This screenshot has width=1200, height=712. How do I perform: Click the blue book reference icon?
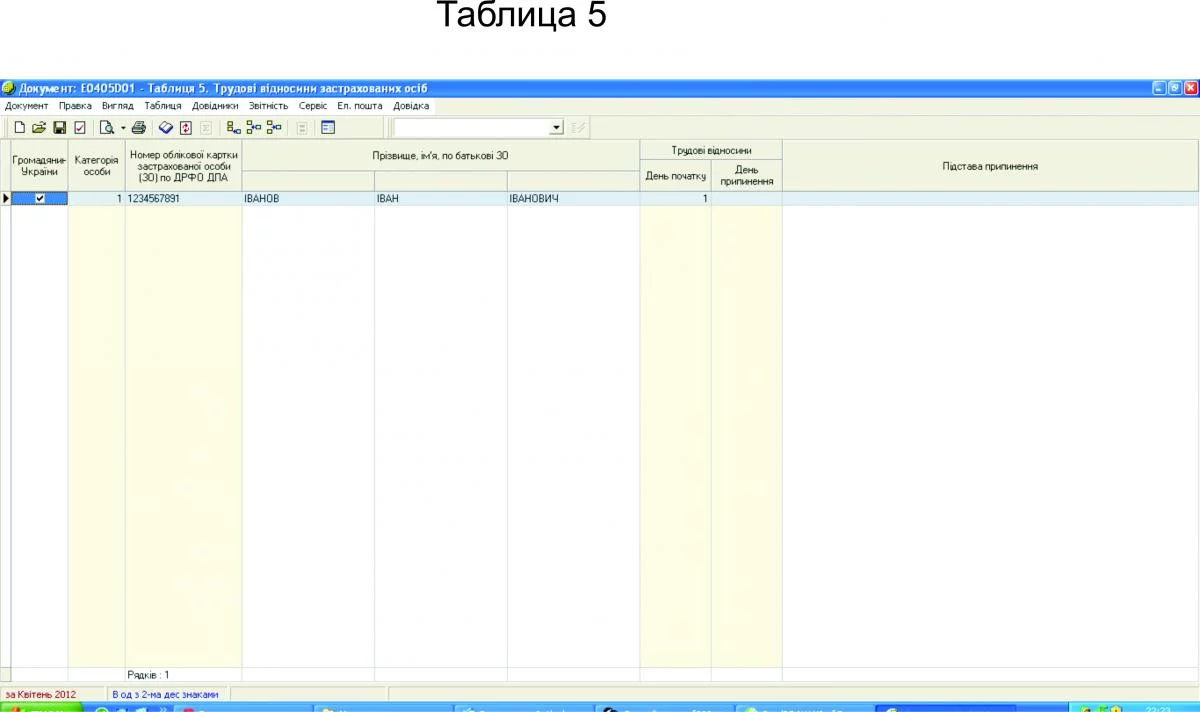[x=166, y=128]
